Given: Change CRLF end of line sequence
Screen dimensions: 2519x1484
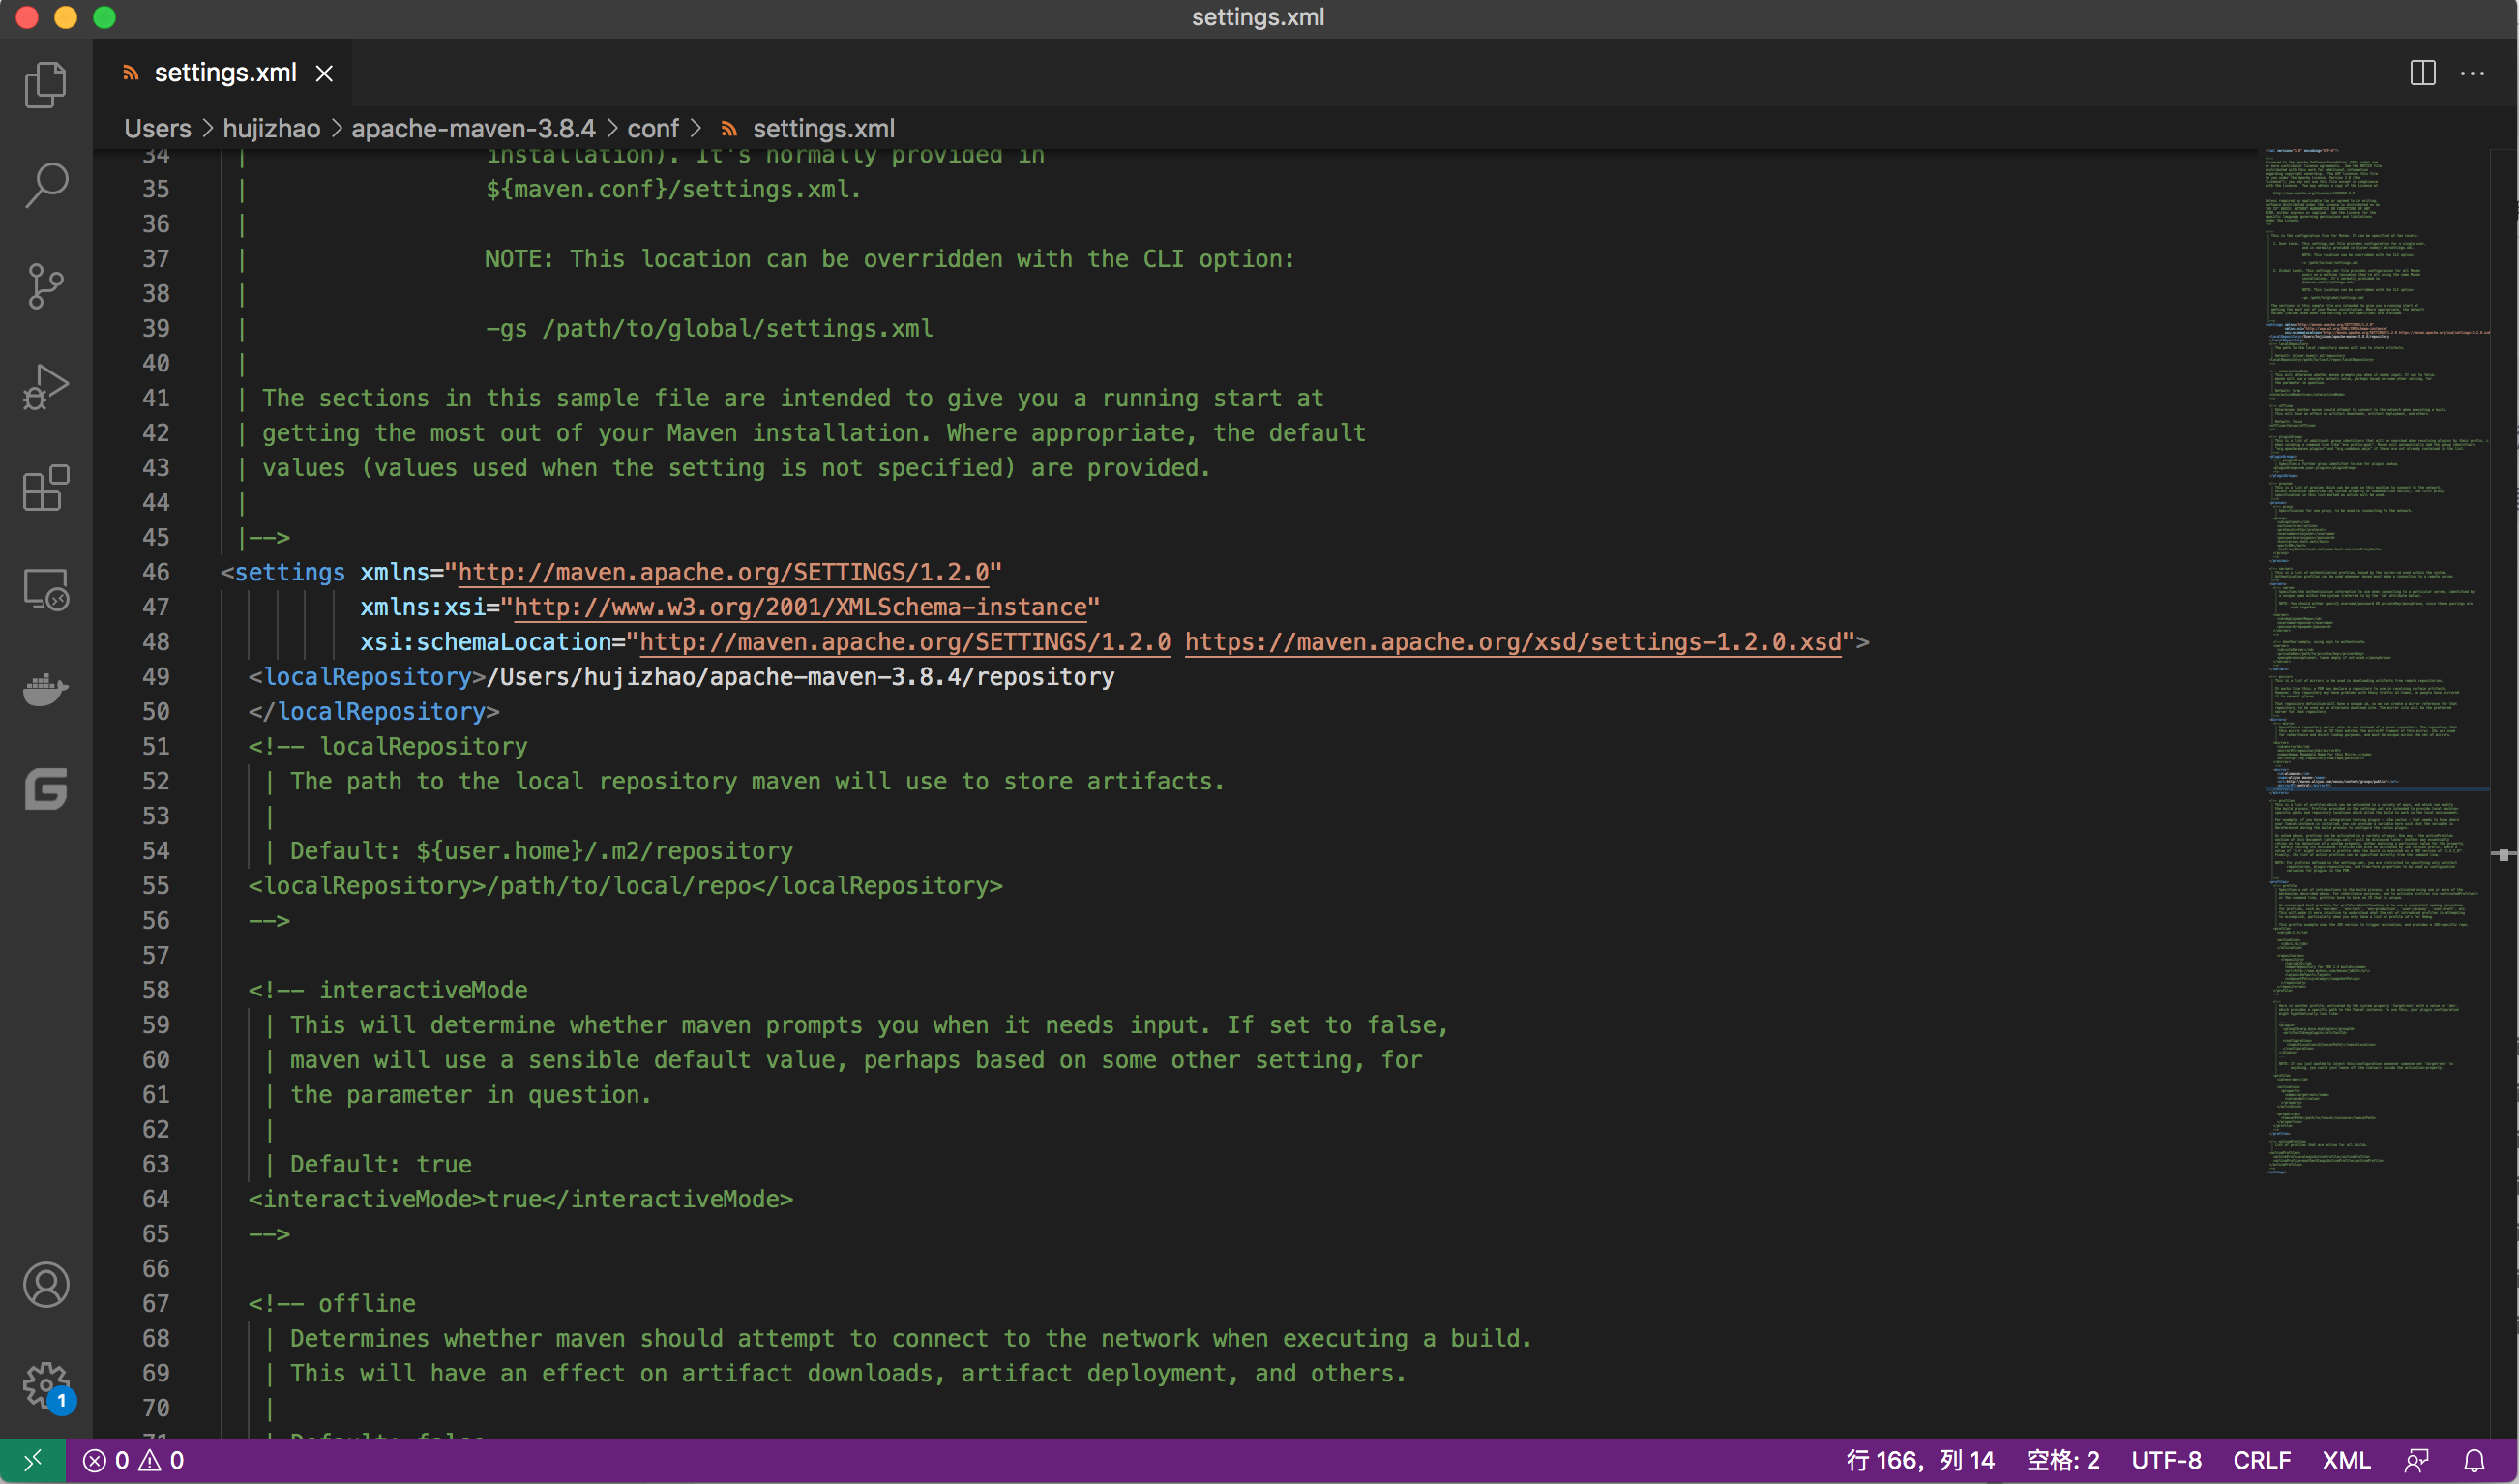Looking at the screenshot, I should (2261, 1461).
